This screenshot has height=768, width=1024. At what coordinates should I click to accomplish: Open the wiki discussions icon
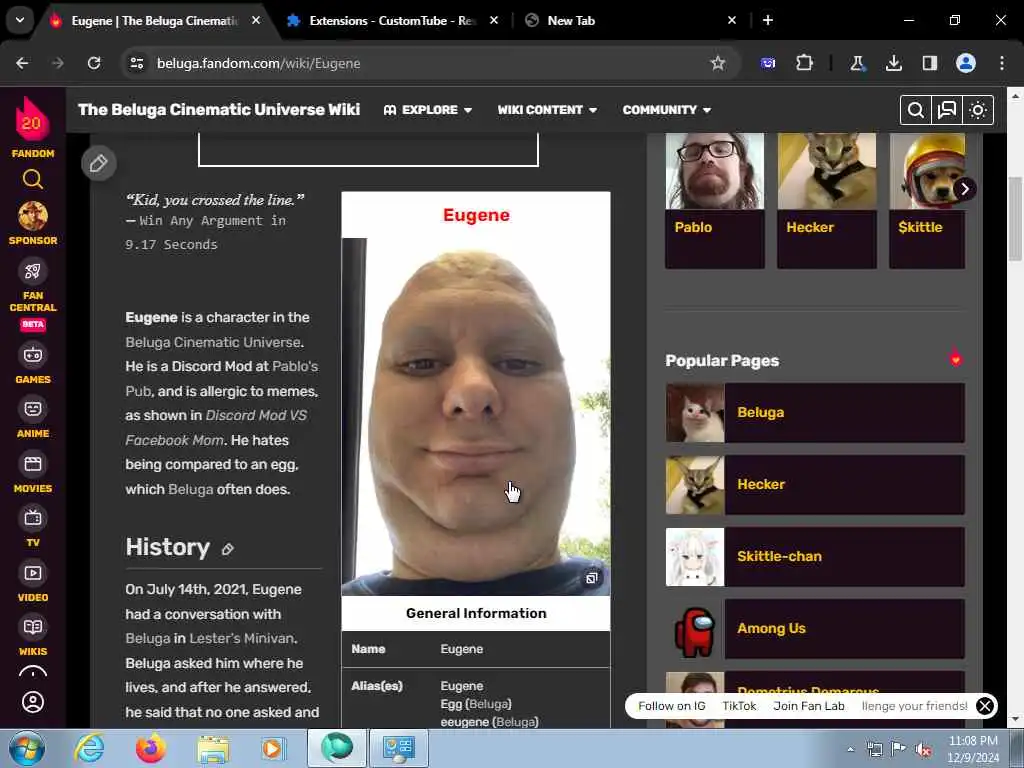click(946, 110)
